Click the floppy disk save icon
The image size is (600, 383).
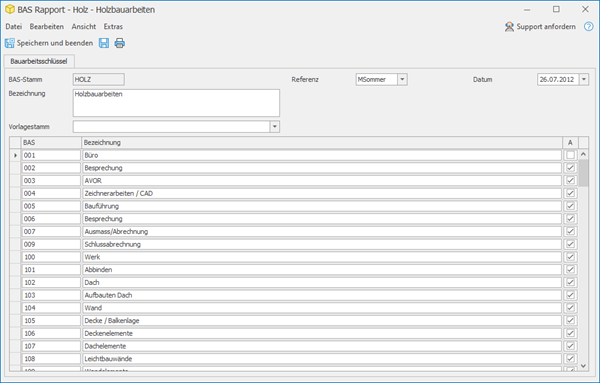(x=104, y=43)
